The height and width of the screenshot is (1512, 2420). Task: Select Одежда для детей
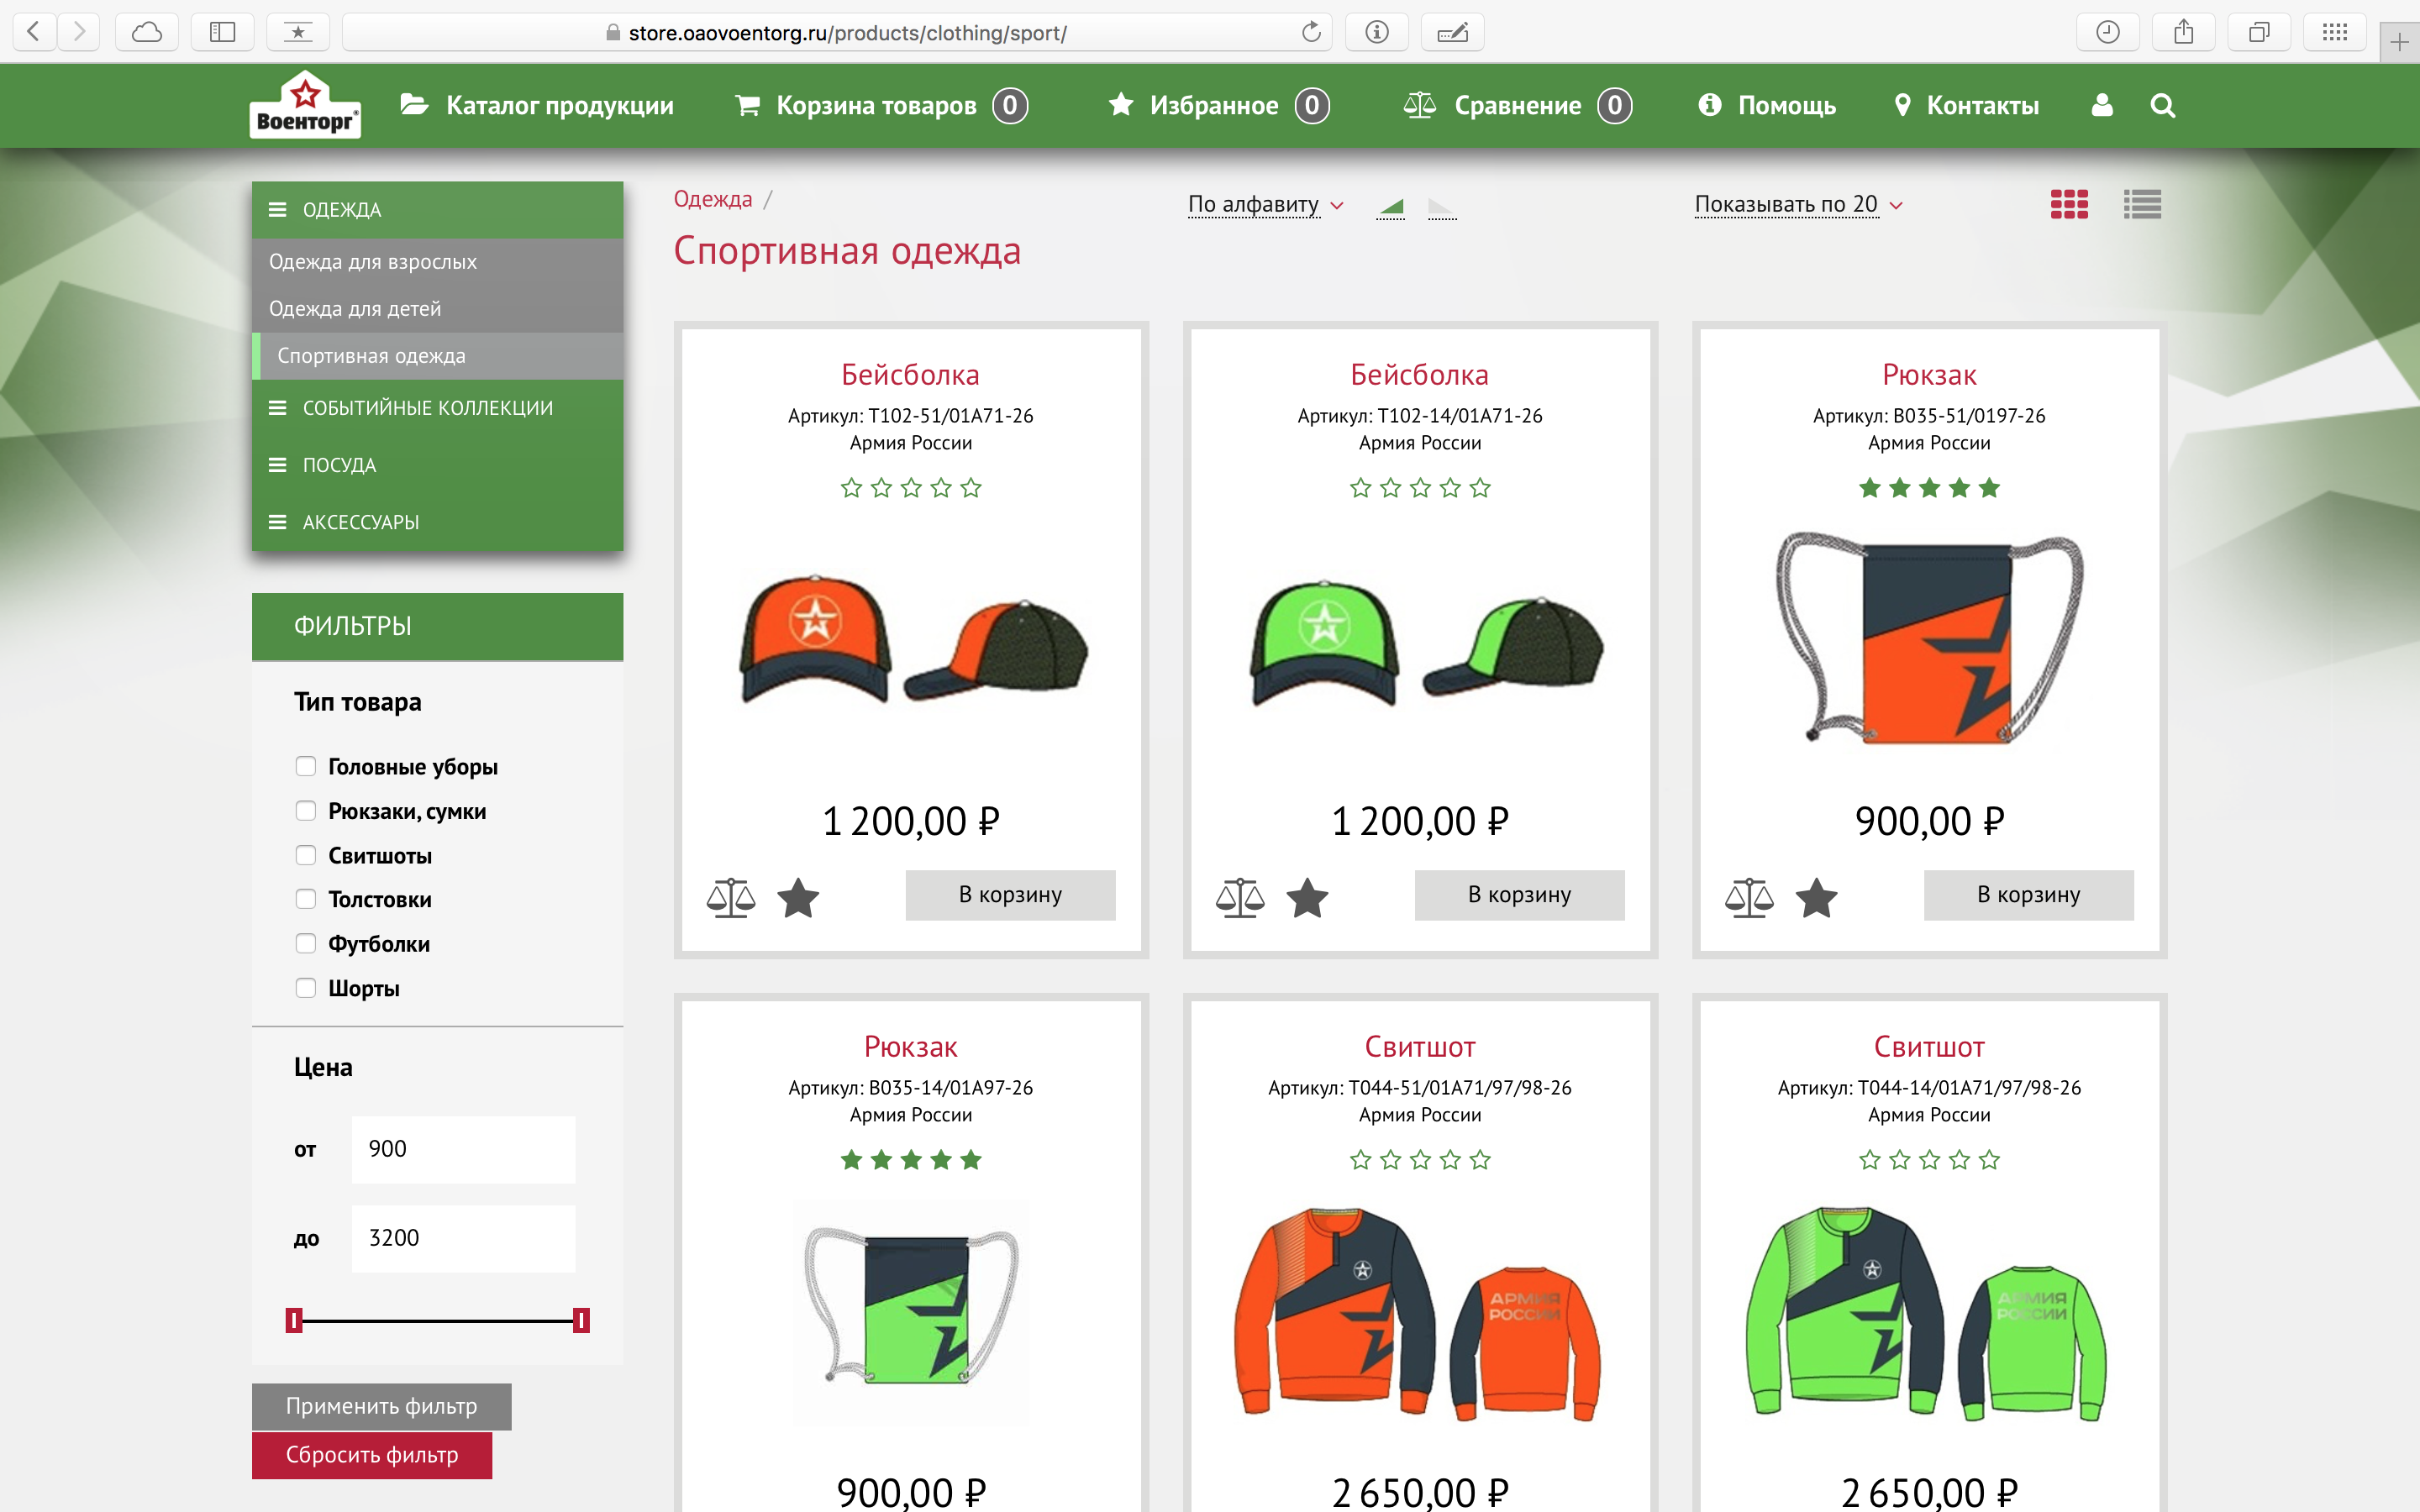(x=437, y=309)
